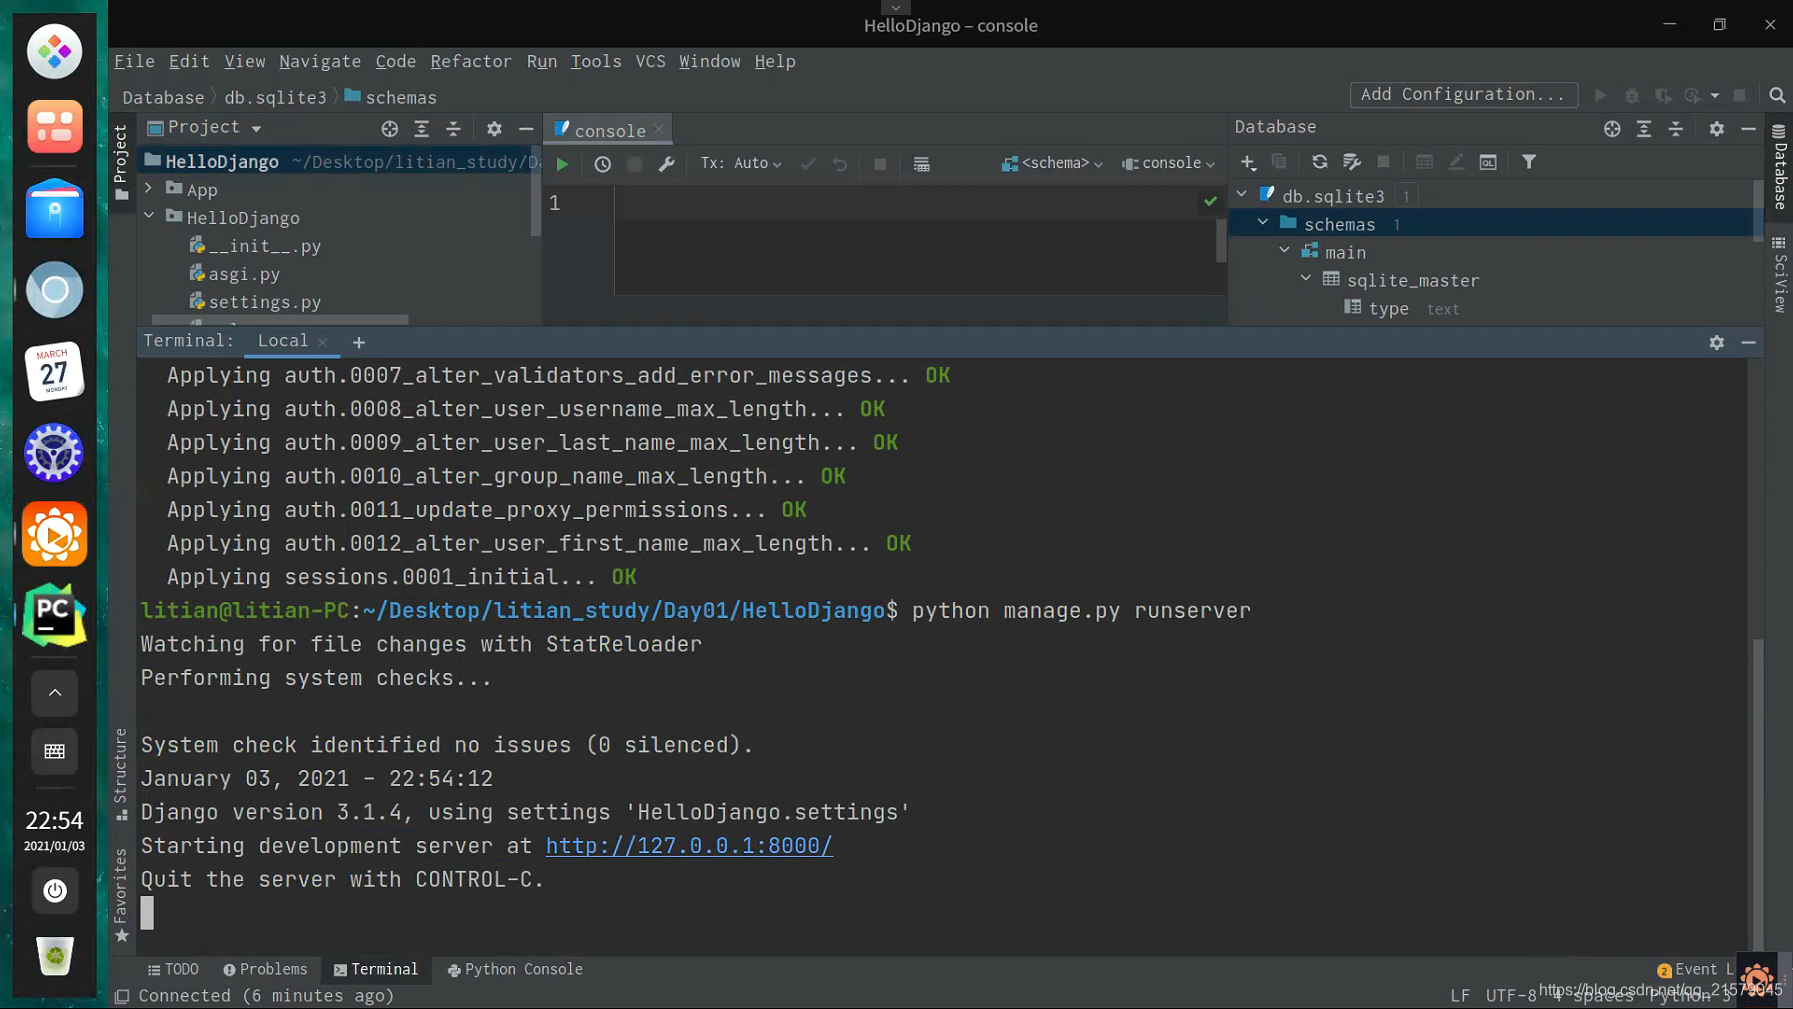Toggle the Favorites side tool window
Viewport: 1793px width, 1009px height.
click(x=121, y=895)
